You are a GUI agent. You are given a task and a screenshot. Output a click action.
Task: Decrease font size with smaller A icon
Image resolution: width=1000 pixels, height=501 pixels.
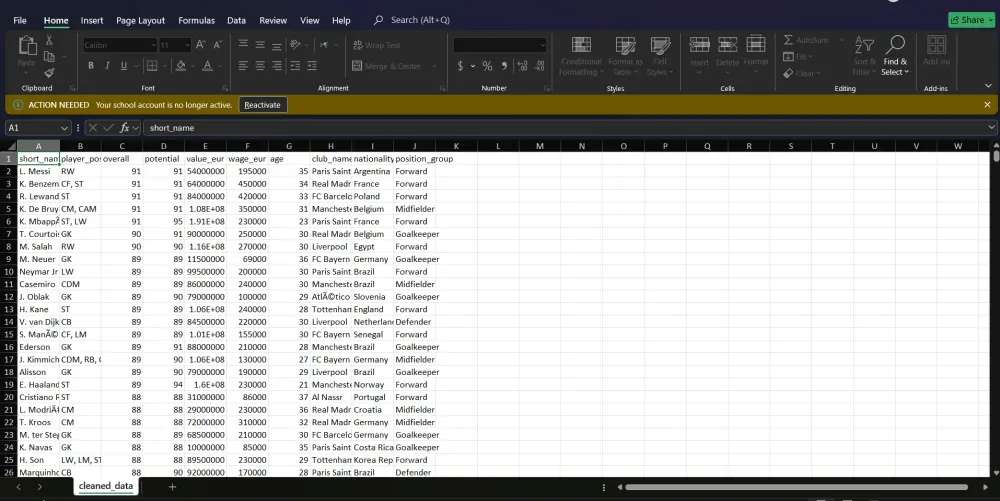tap(217, 45)
